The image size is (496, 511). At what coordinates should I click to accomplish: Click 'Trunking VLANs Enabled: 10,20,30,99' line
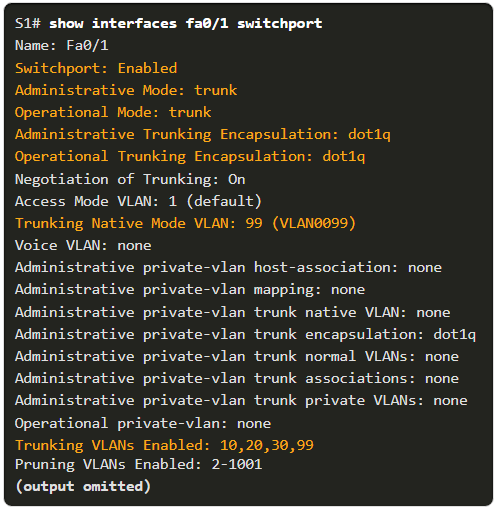[x=164, y=446]
